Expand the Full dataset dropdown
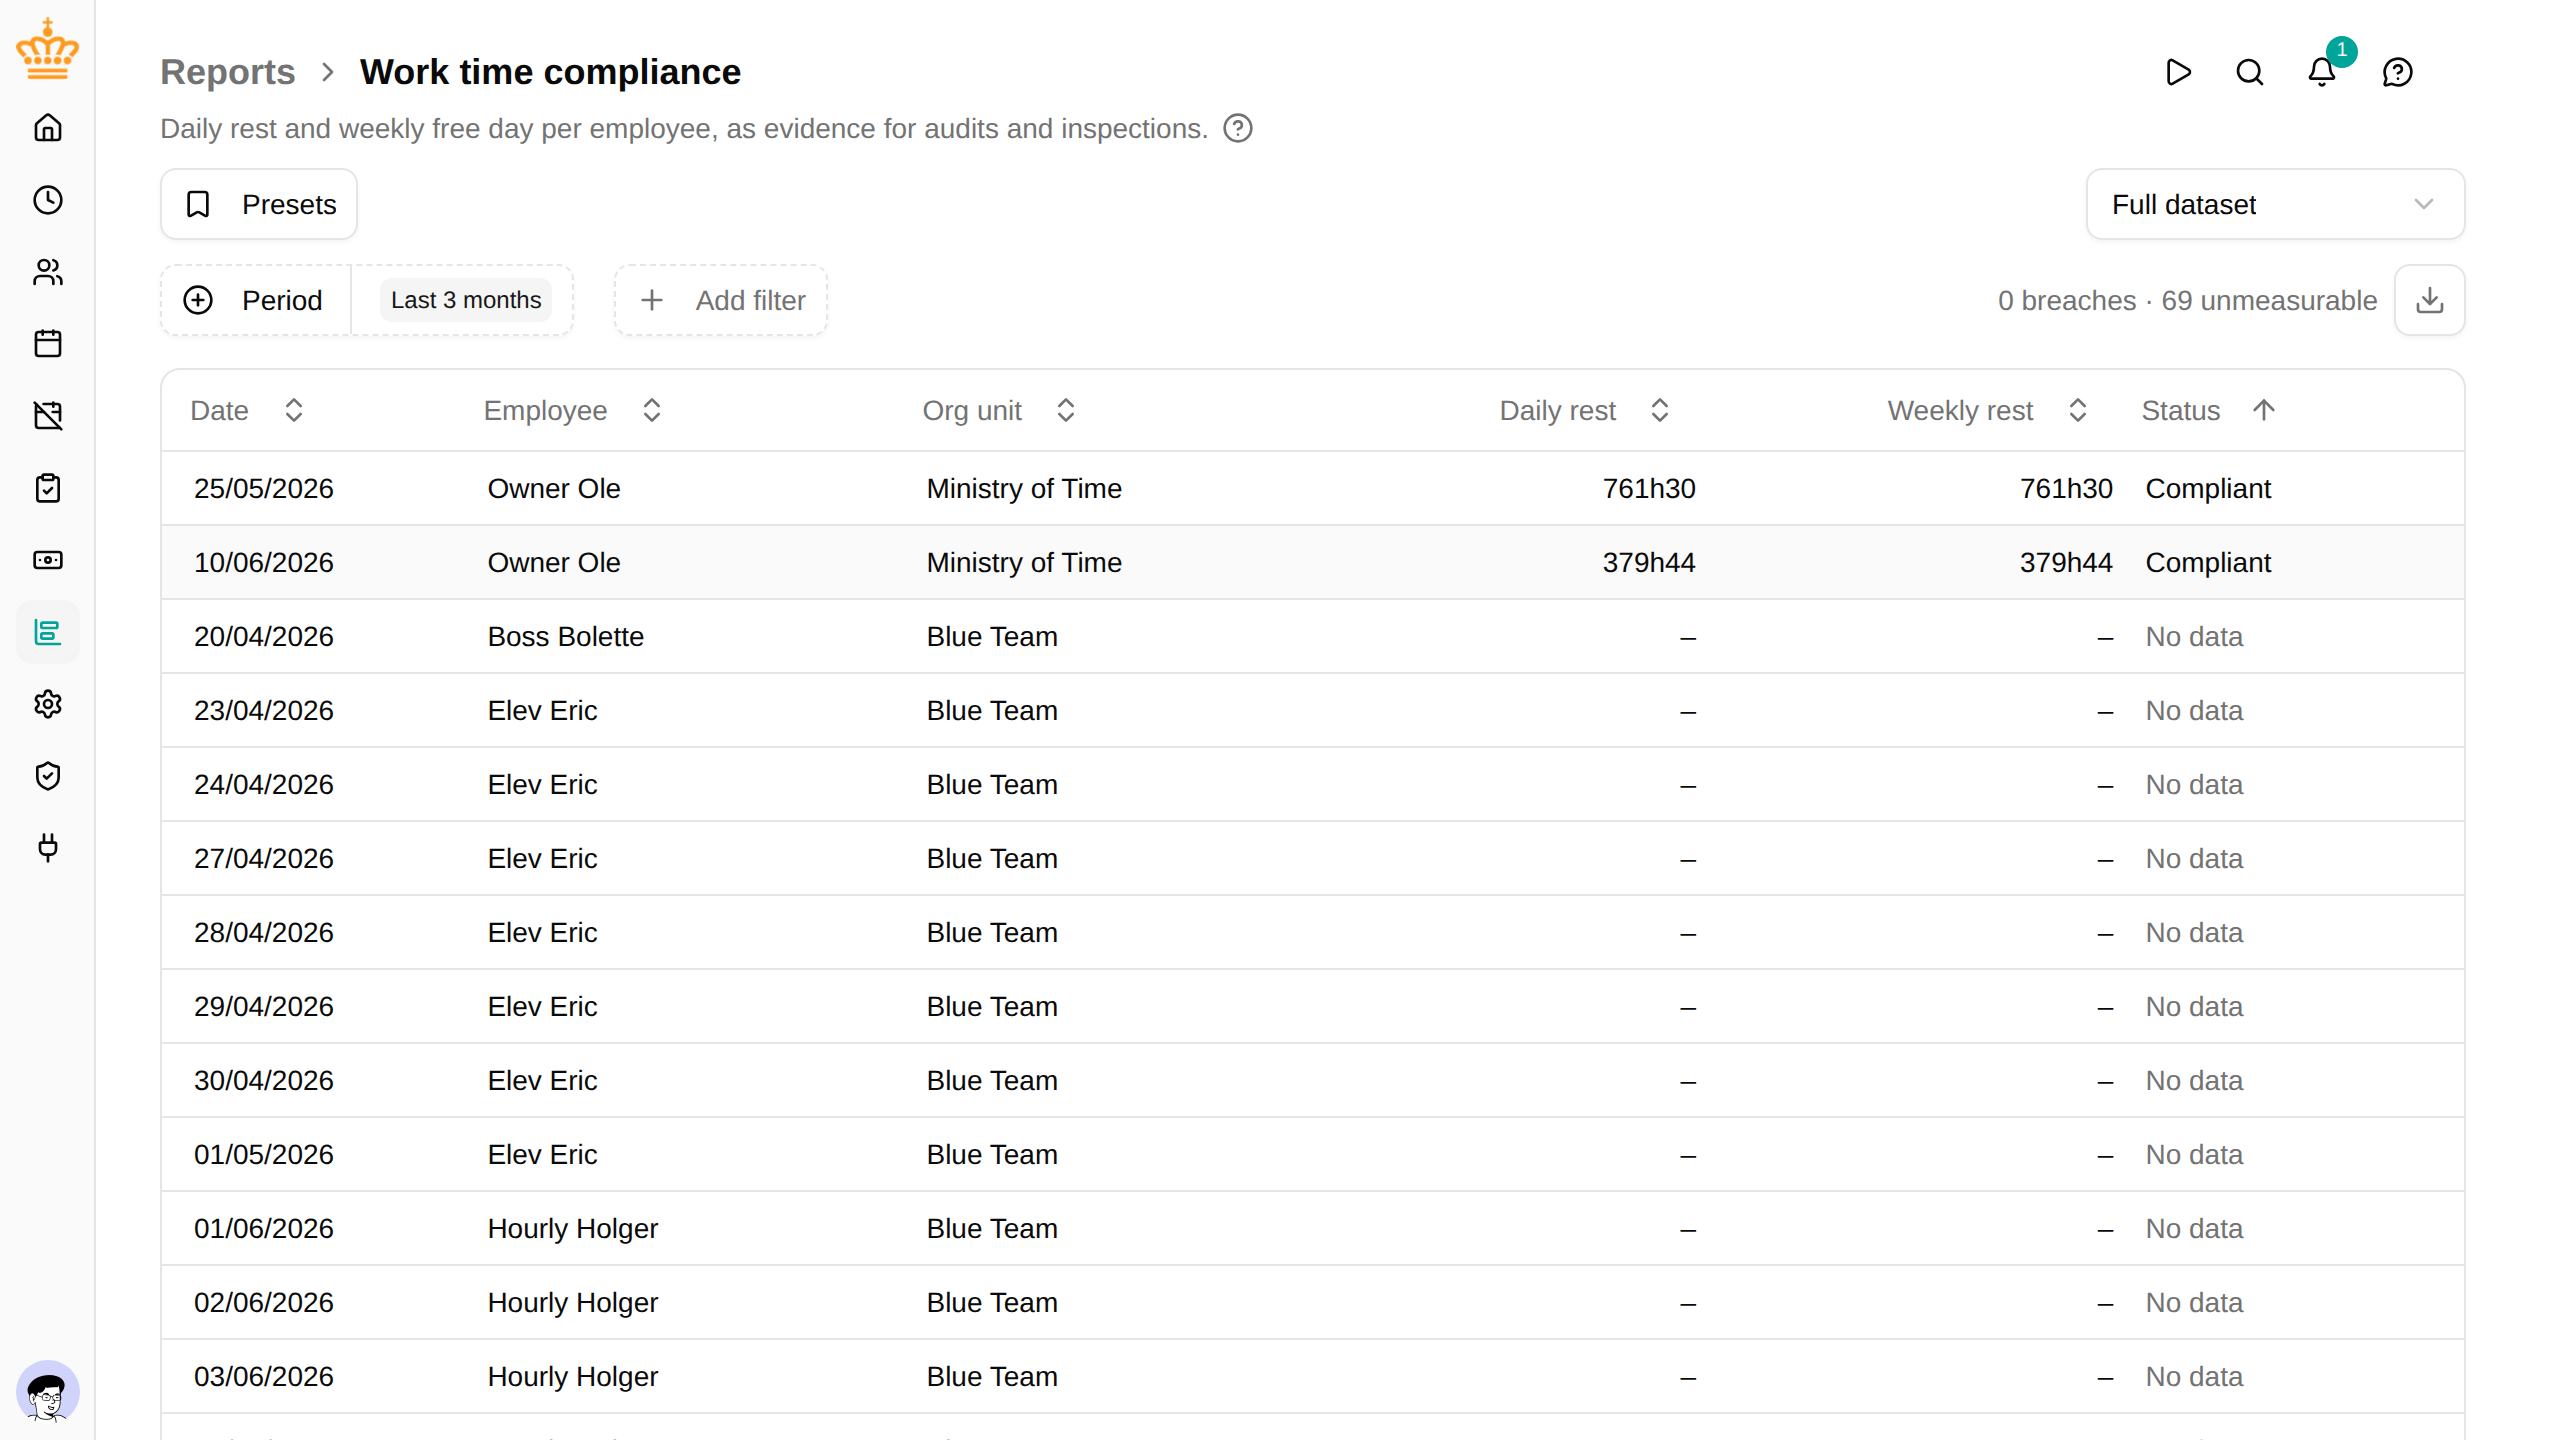This screenshot has height=1440, width=2560. pyautogui.click(x=2275, y=204)
